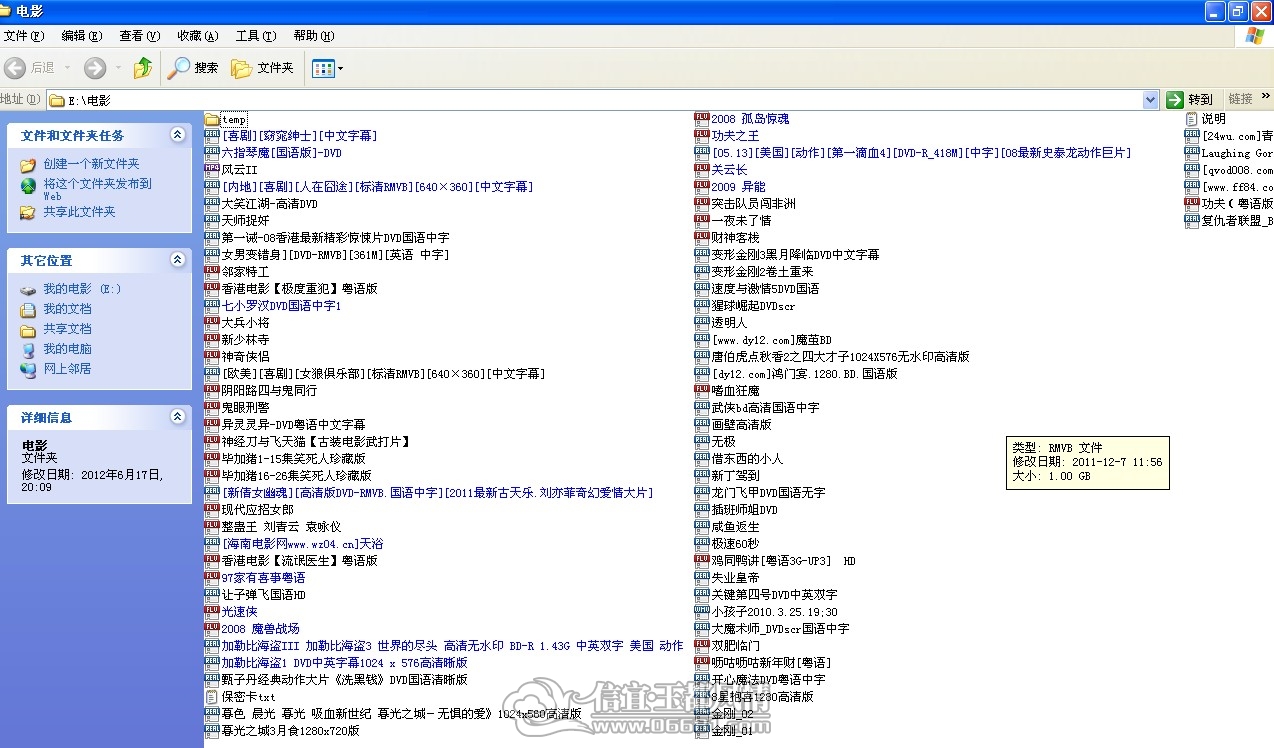Open 共享文档 location link
The height and width of the screenshot is (748, 1274).
click(x=67, y=329)
